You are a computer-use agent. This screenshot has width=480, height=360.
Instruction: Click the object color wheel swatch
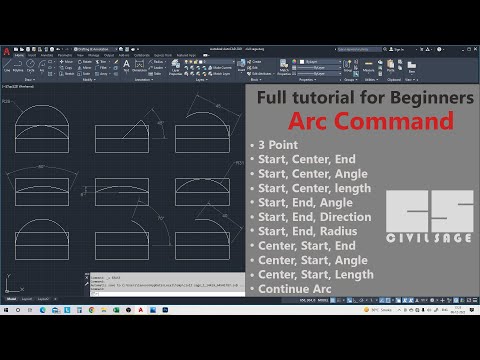[294, 62]
